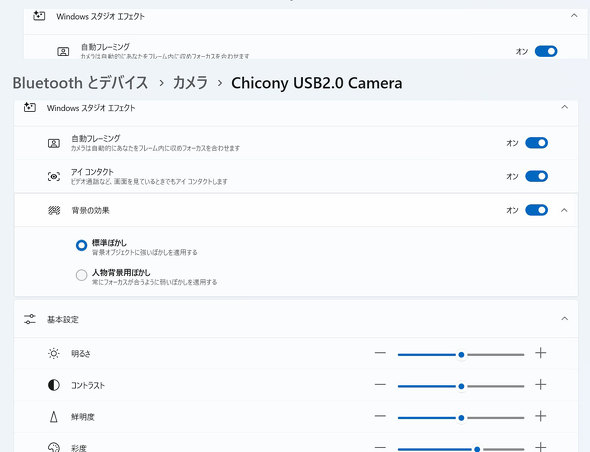Image resolution: width=590 pixels, height=452 pixels.
Task: Click the 明るさ slider track
Action: tap(461, 355)
